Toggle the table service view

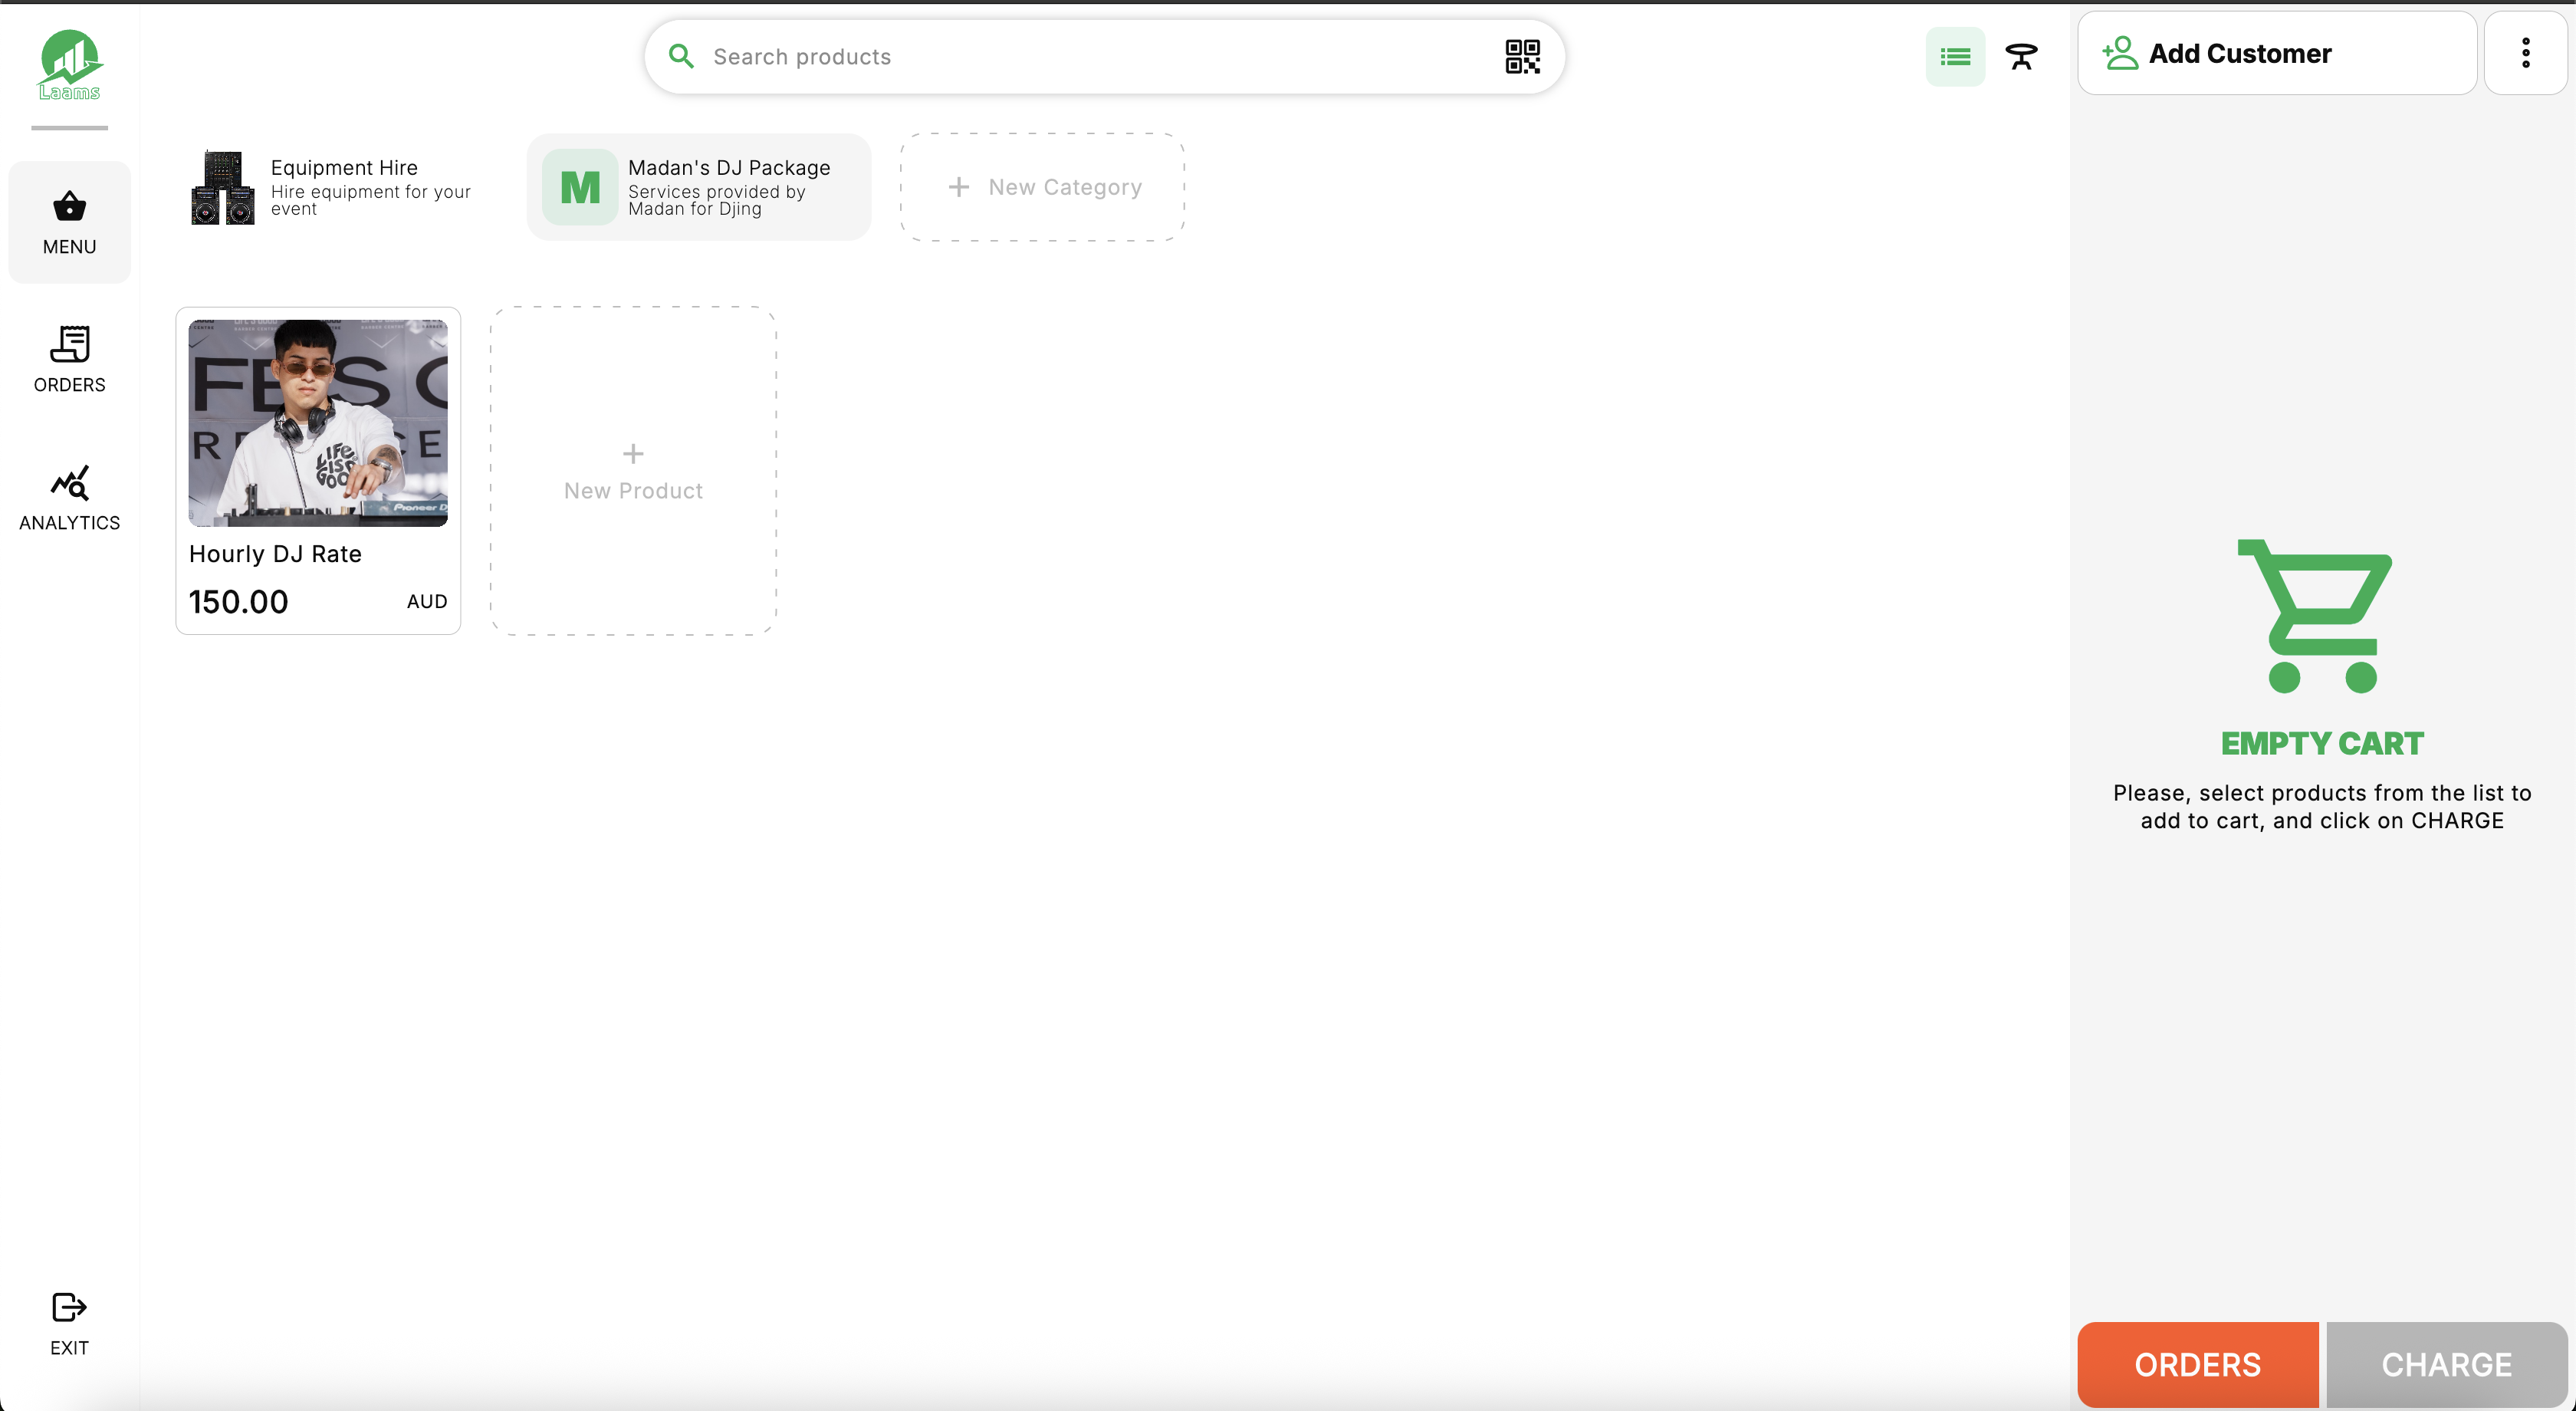(x=2021, y=57)
